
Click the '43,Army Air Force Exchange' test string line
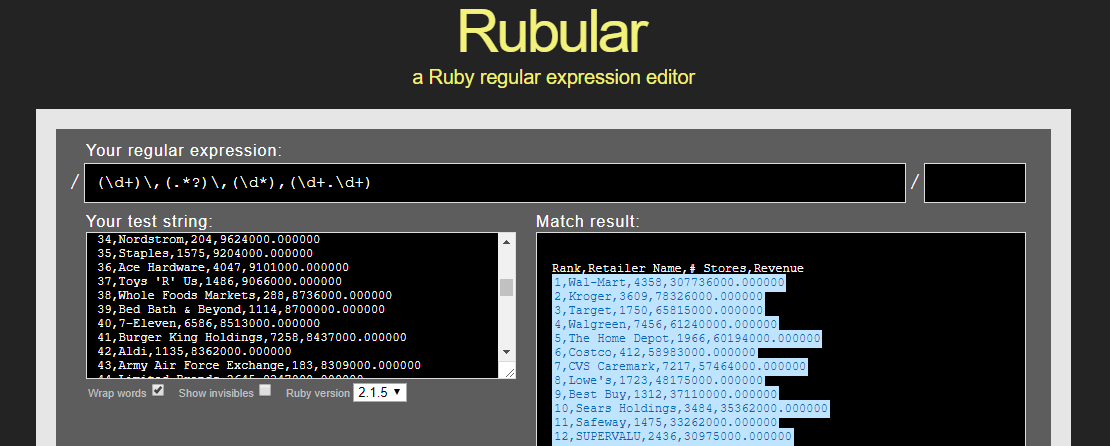(259, 365)
